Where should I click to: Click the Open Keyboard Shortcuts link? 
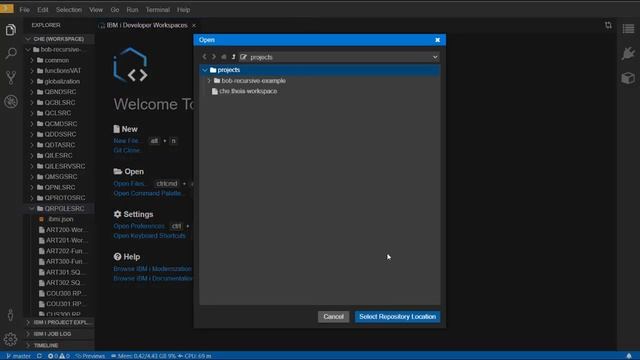(x=149, y=236)
